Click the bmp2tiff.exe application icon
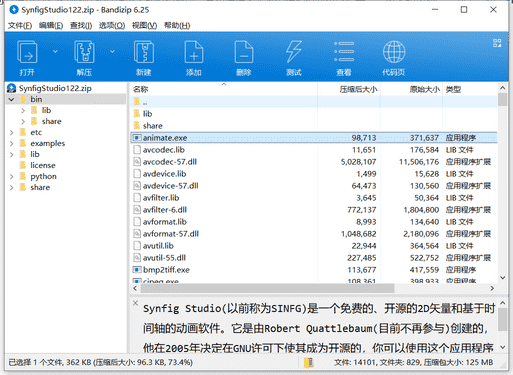This screenshot has height=375, width=513. (137, 270)
